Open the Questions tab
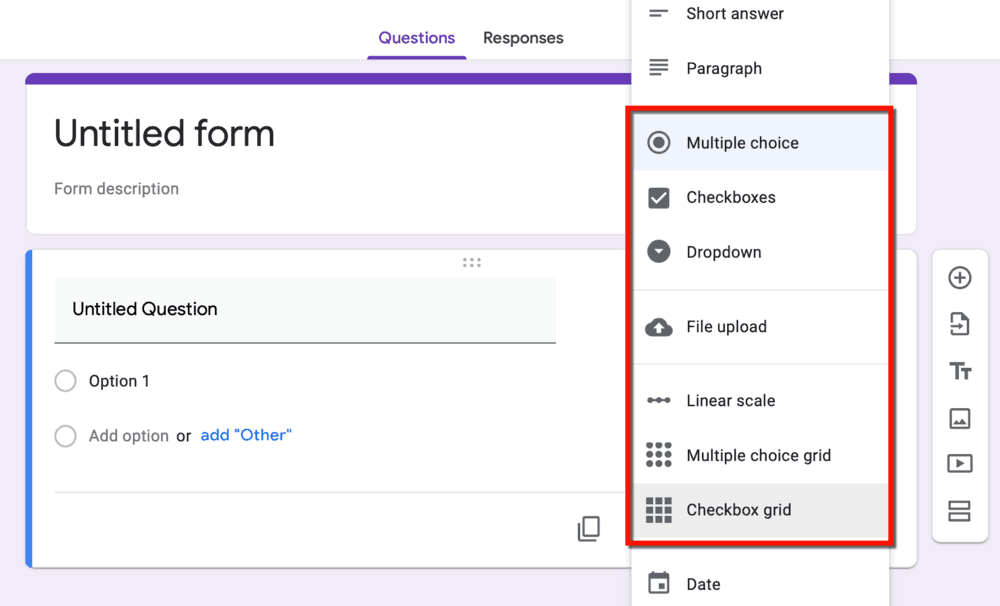This screenshot has height=606, width=1000. tap(416, 38)
